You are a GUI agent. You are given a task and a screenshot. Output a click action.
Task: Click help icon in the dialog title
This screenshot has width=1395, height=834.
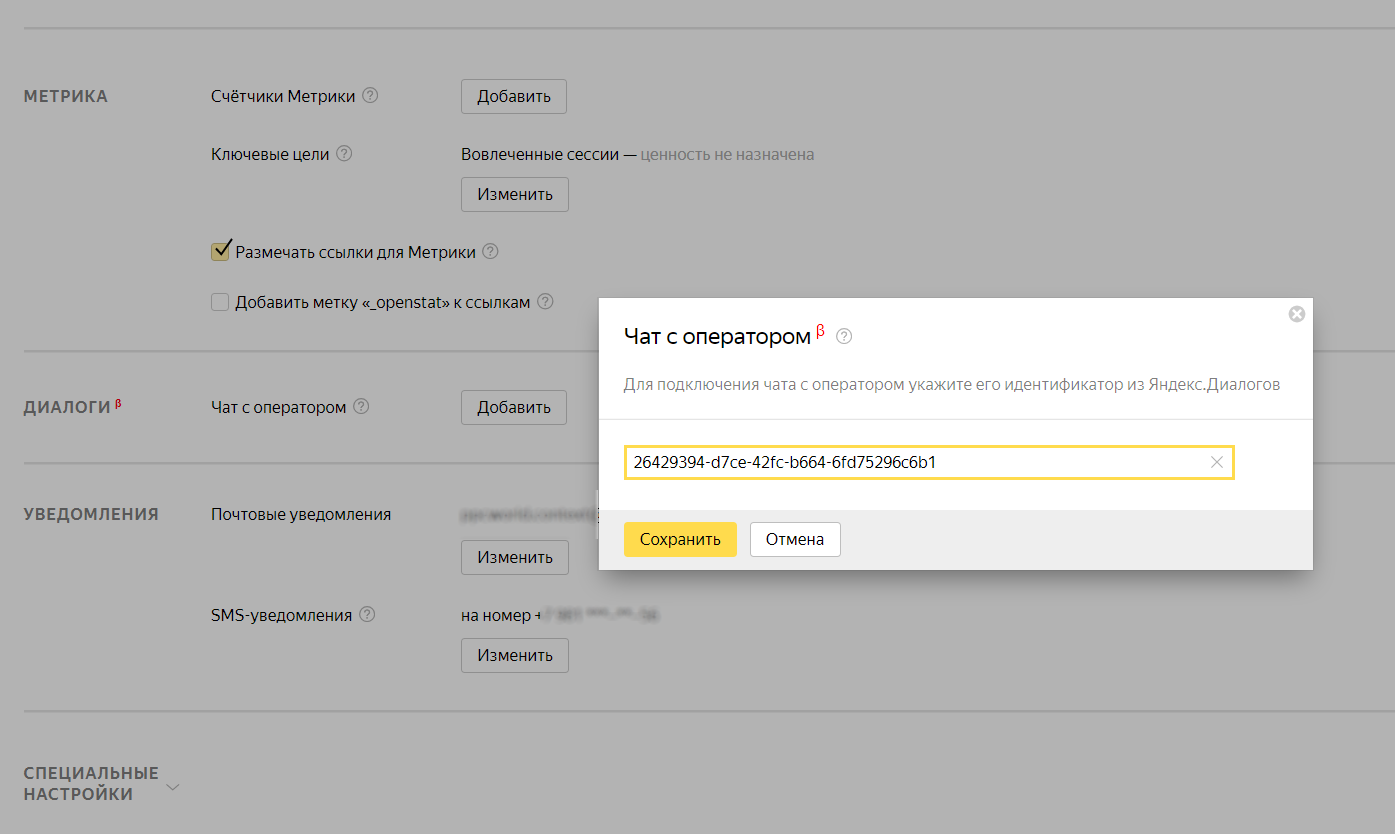click(844, 337)
